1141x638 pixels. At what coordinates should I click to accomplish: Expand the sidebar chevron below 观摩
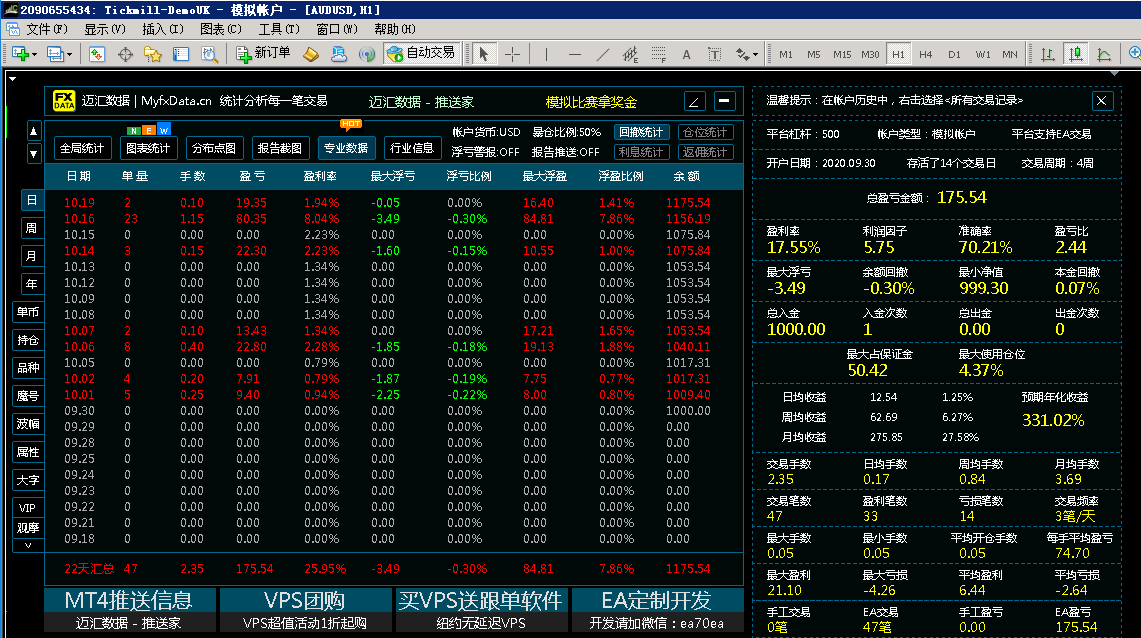point(28,545)
